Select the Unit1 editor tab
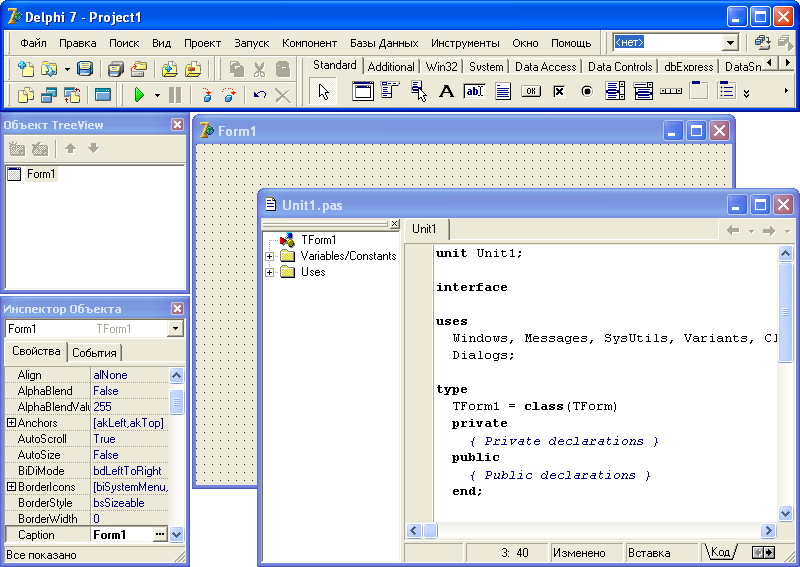Image resolution: width=800 pixels, height=567 pixels. 424,229
